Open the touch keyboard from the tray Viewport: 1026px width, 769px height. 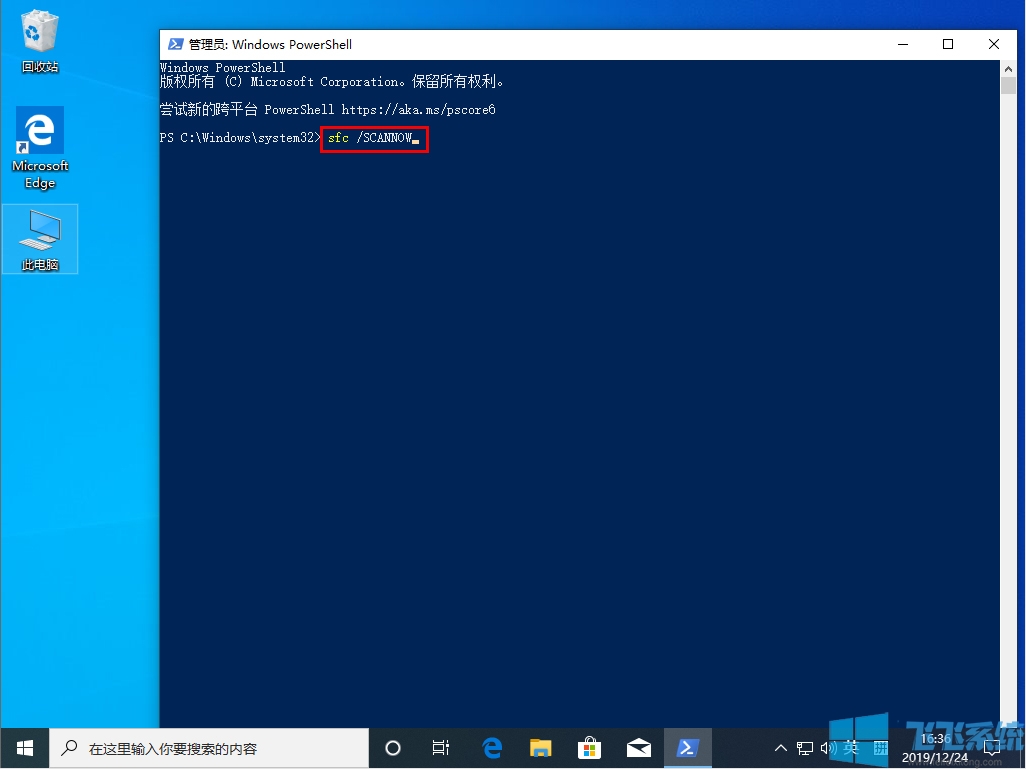[879, 748]
